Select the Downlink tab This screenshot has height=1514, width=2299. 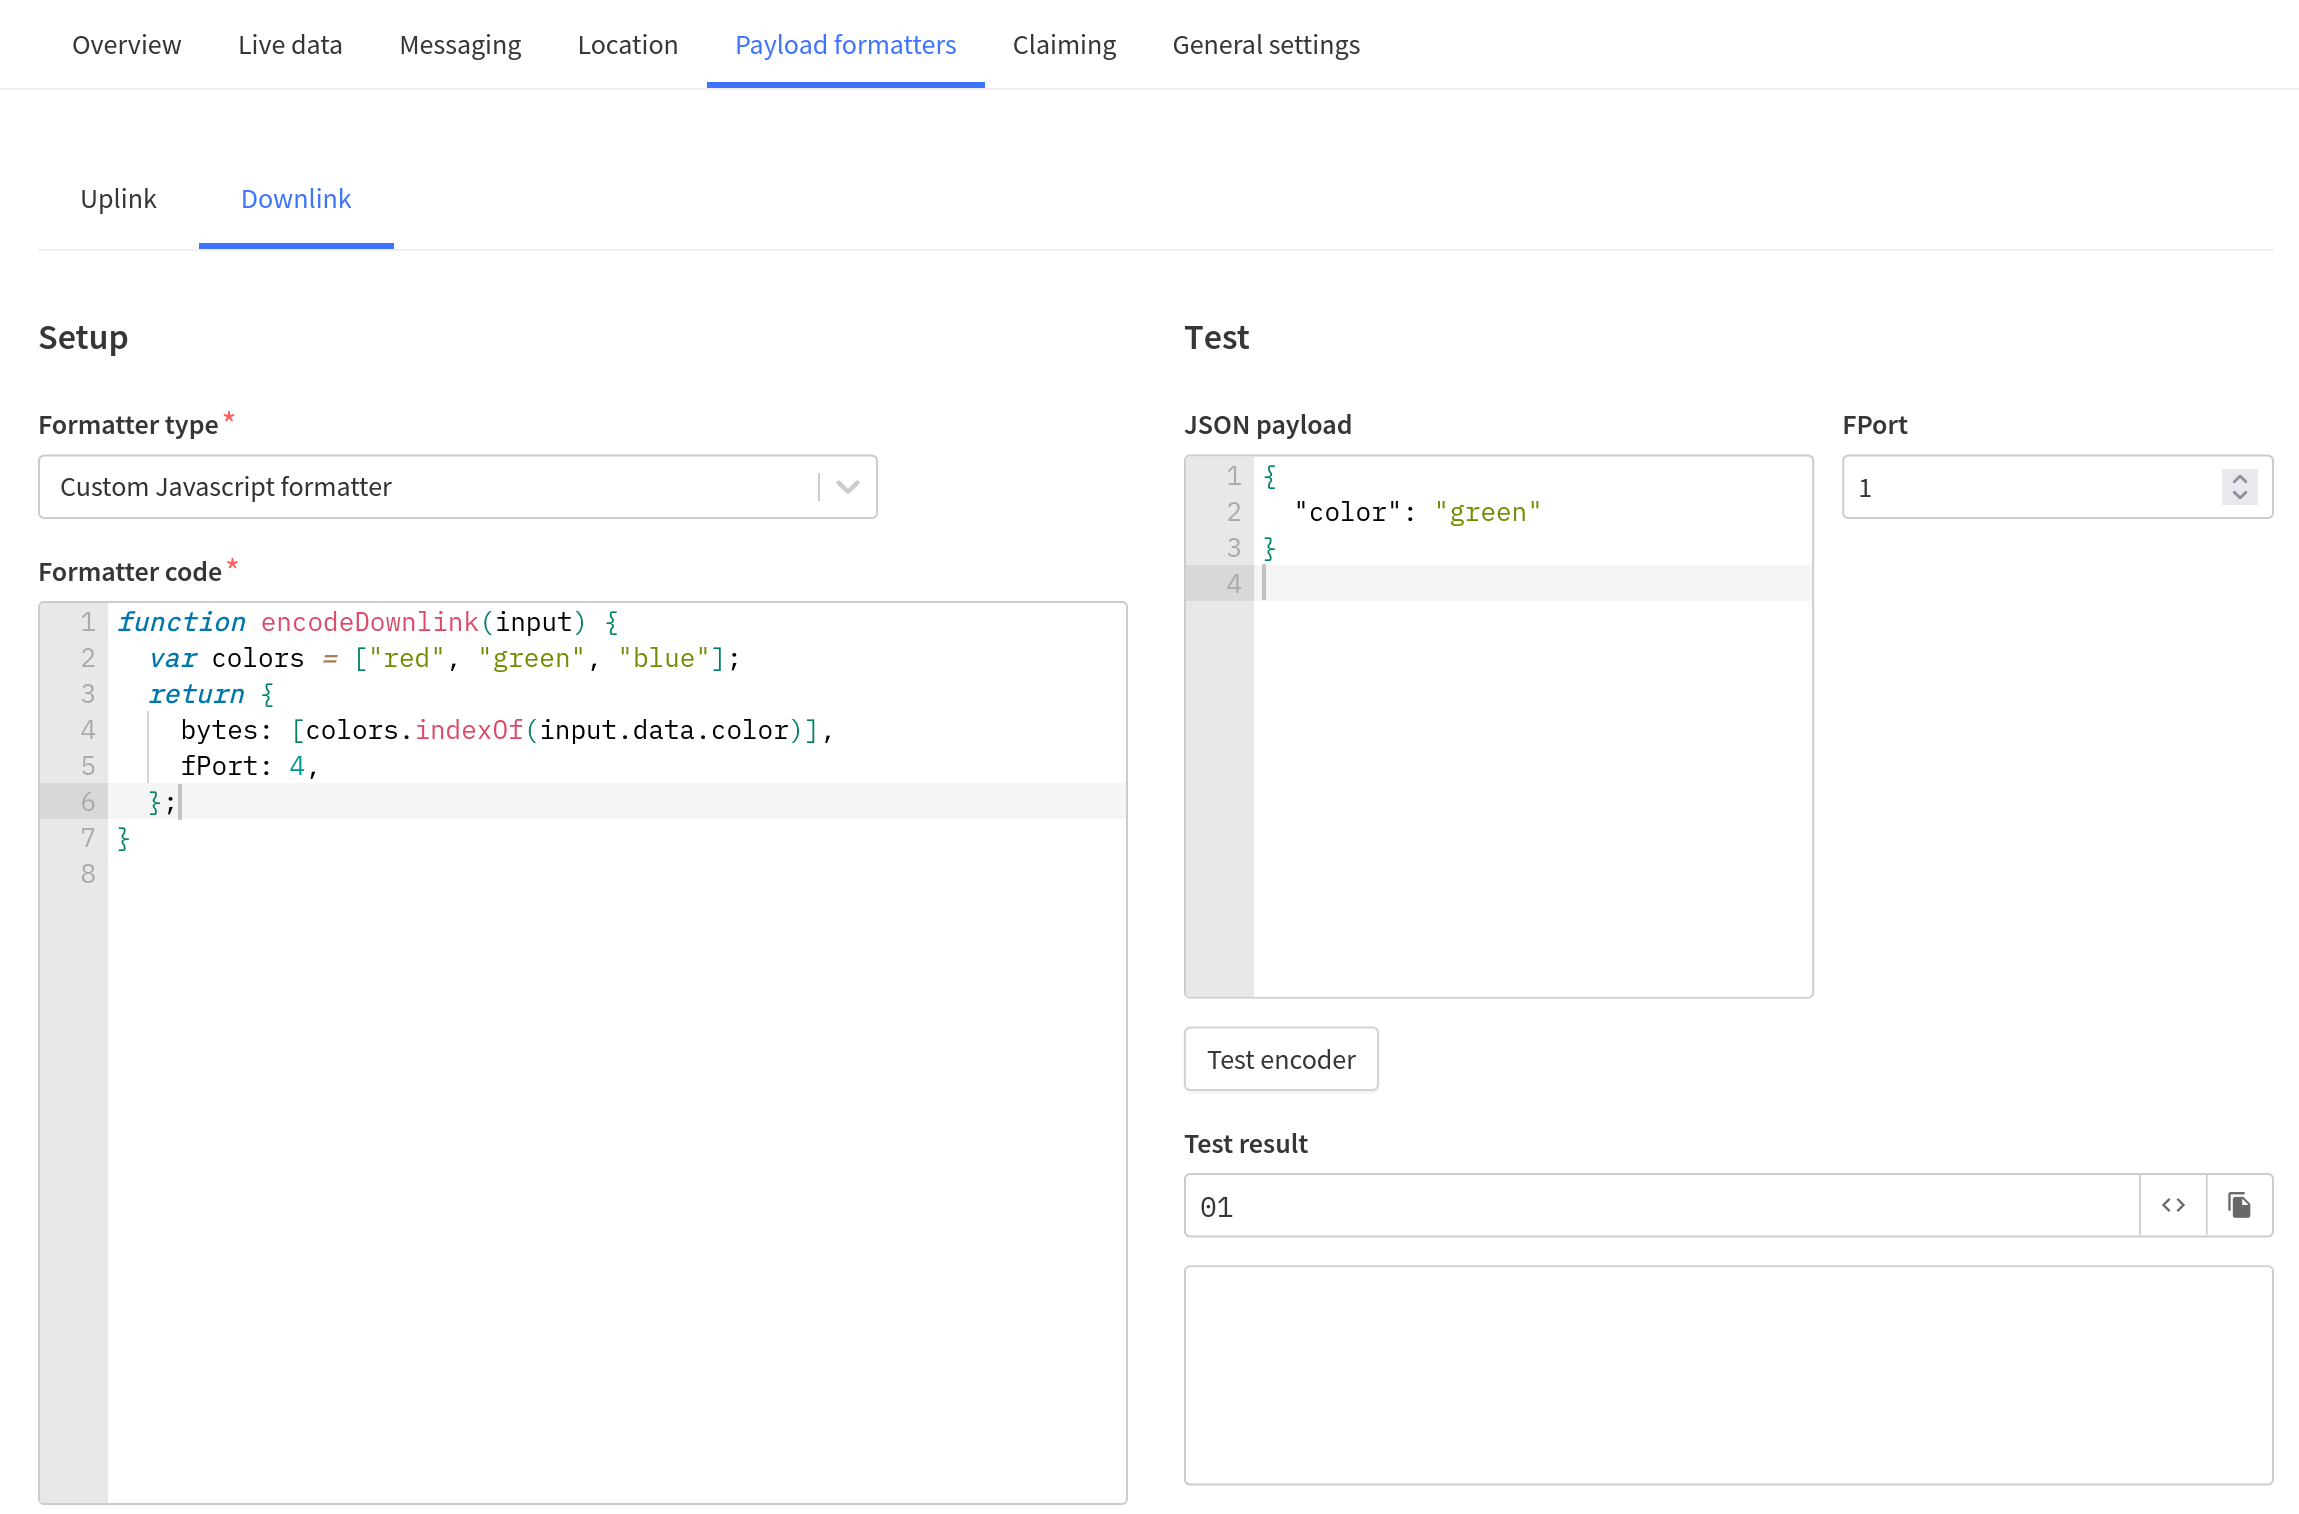pyautogui.click(x=296, y=199)
